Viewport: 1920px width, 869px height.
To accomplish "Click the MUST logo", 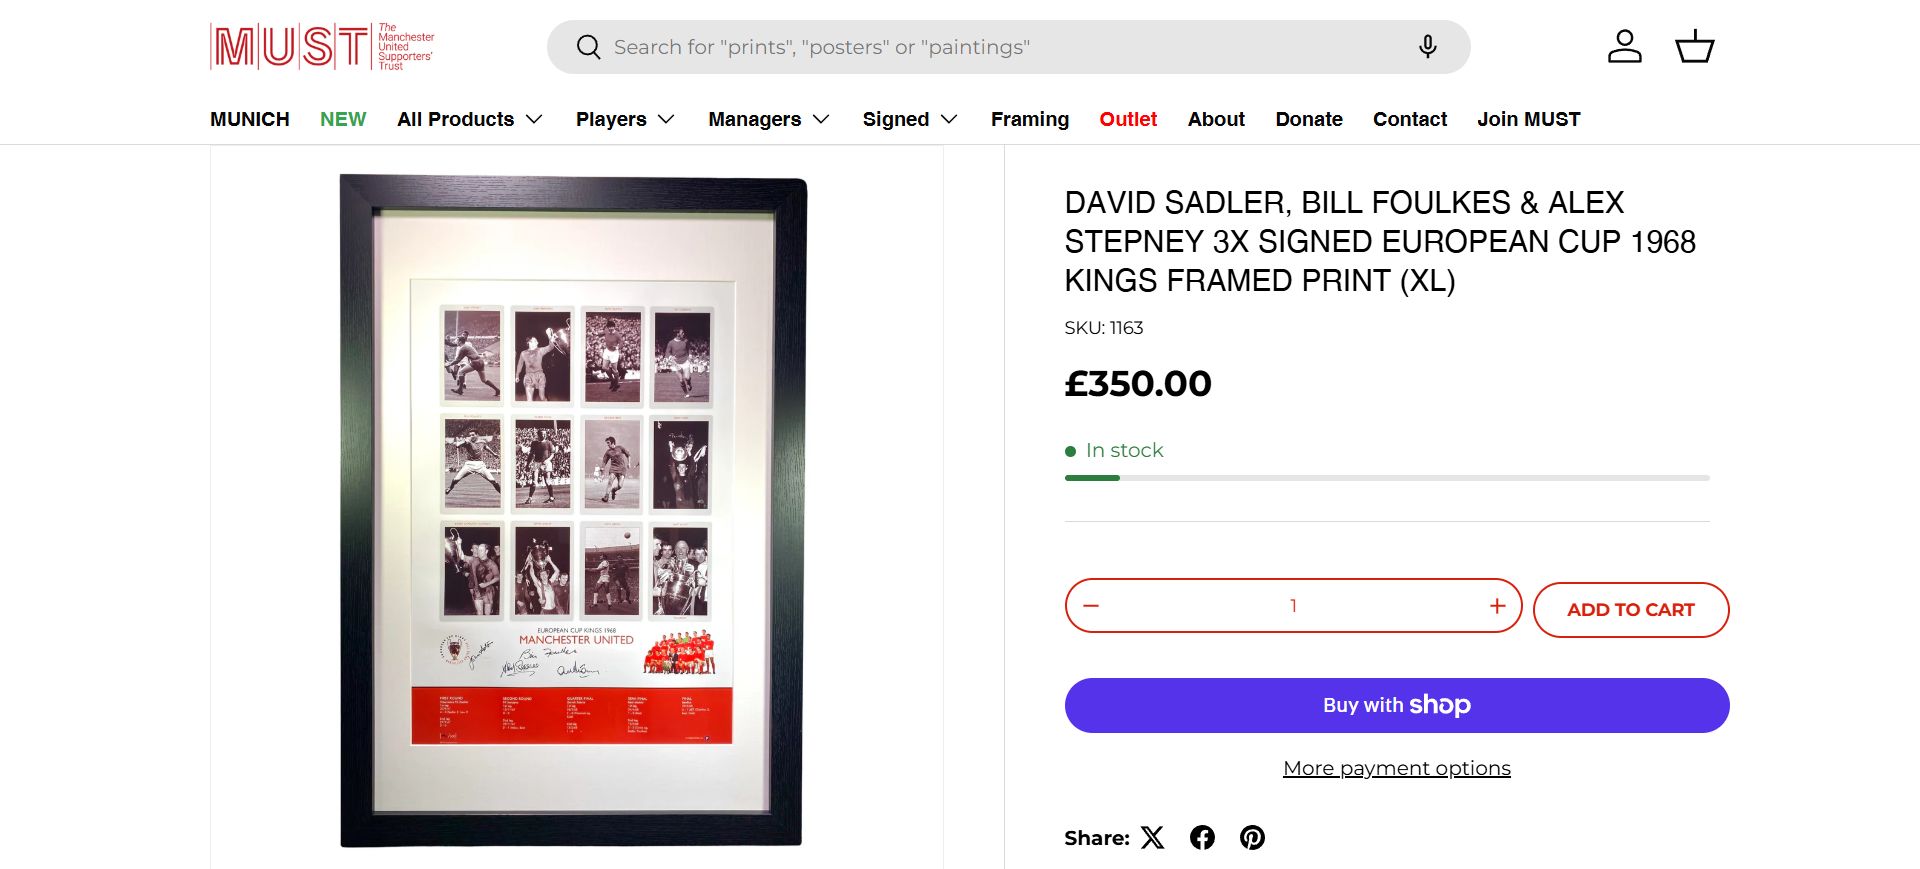I will [x=322, y=47].
